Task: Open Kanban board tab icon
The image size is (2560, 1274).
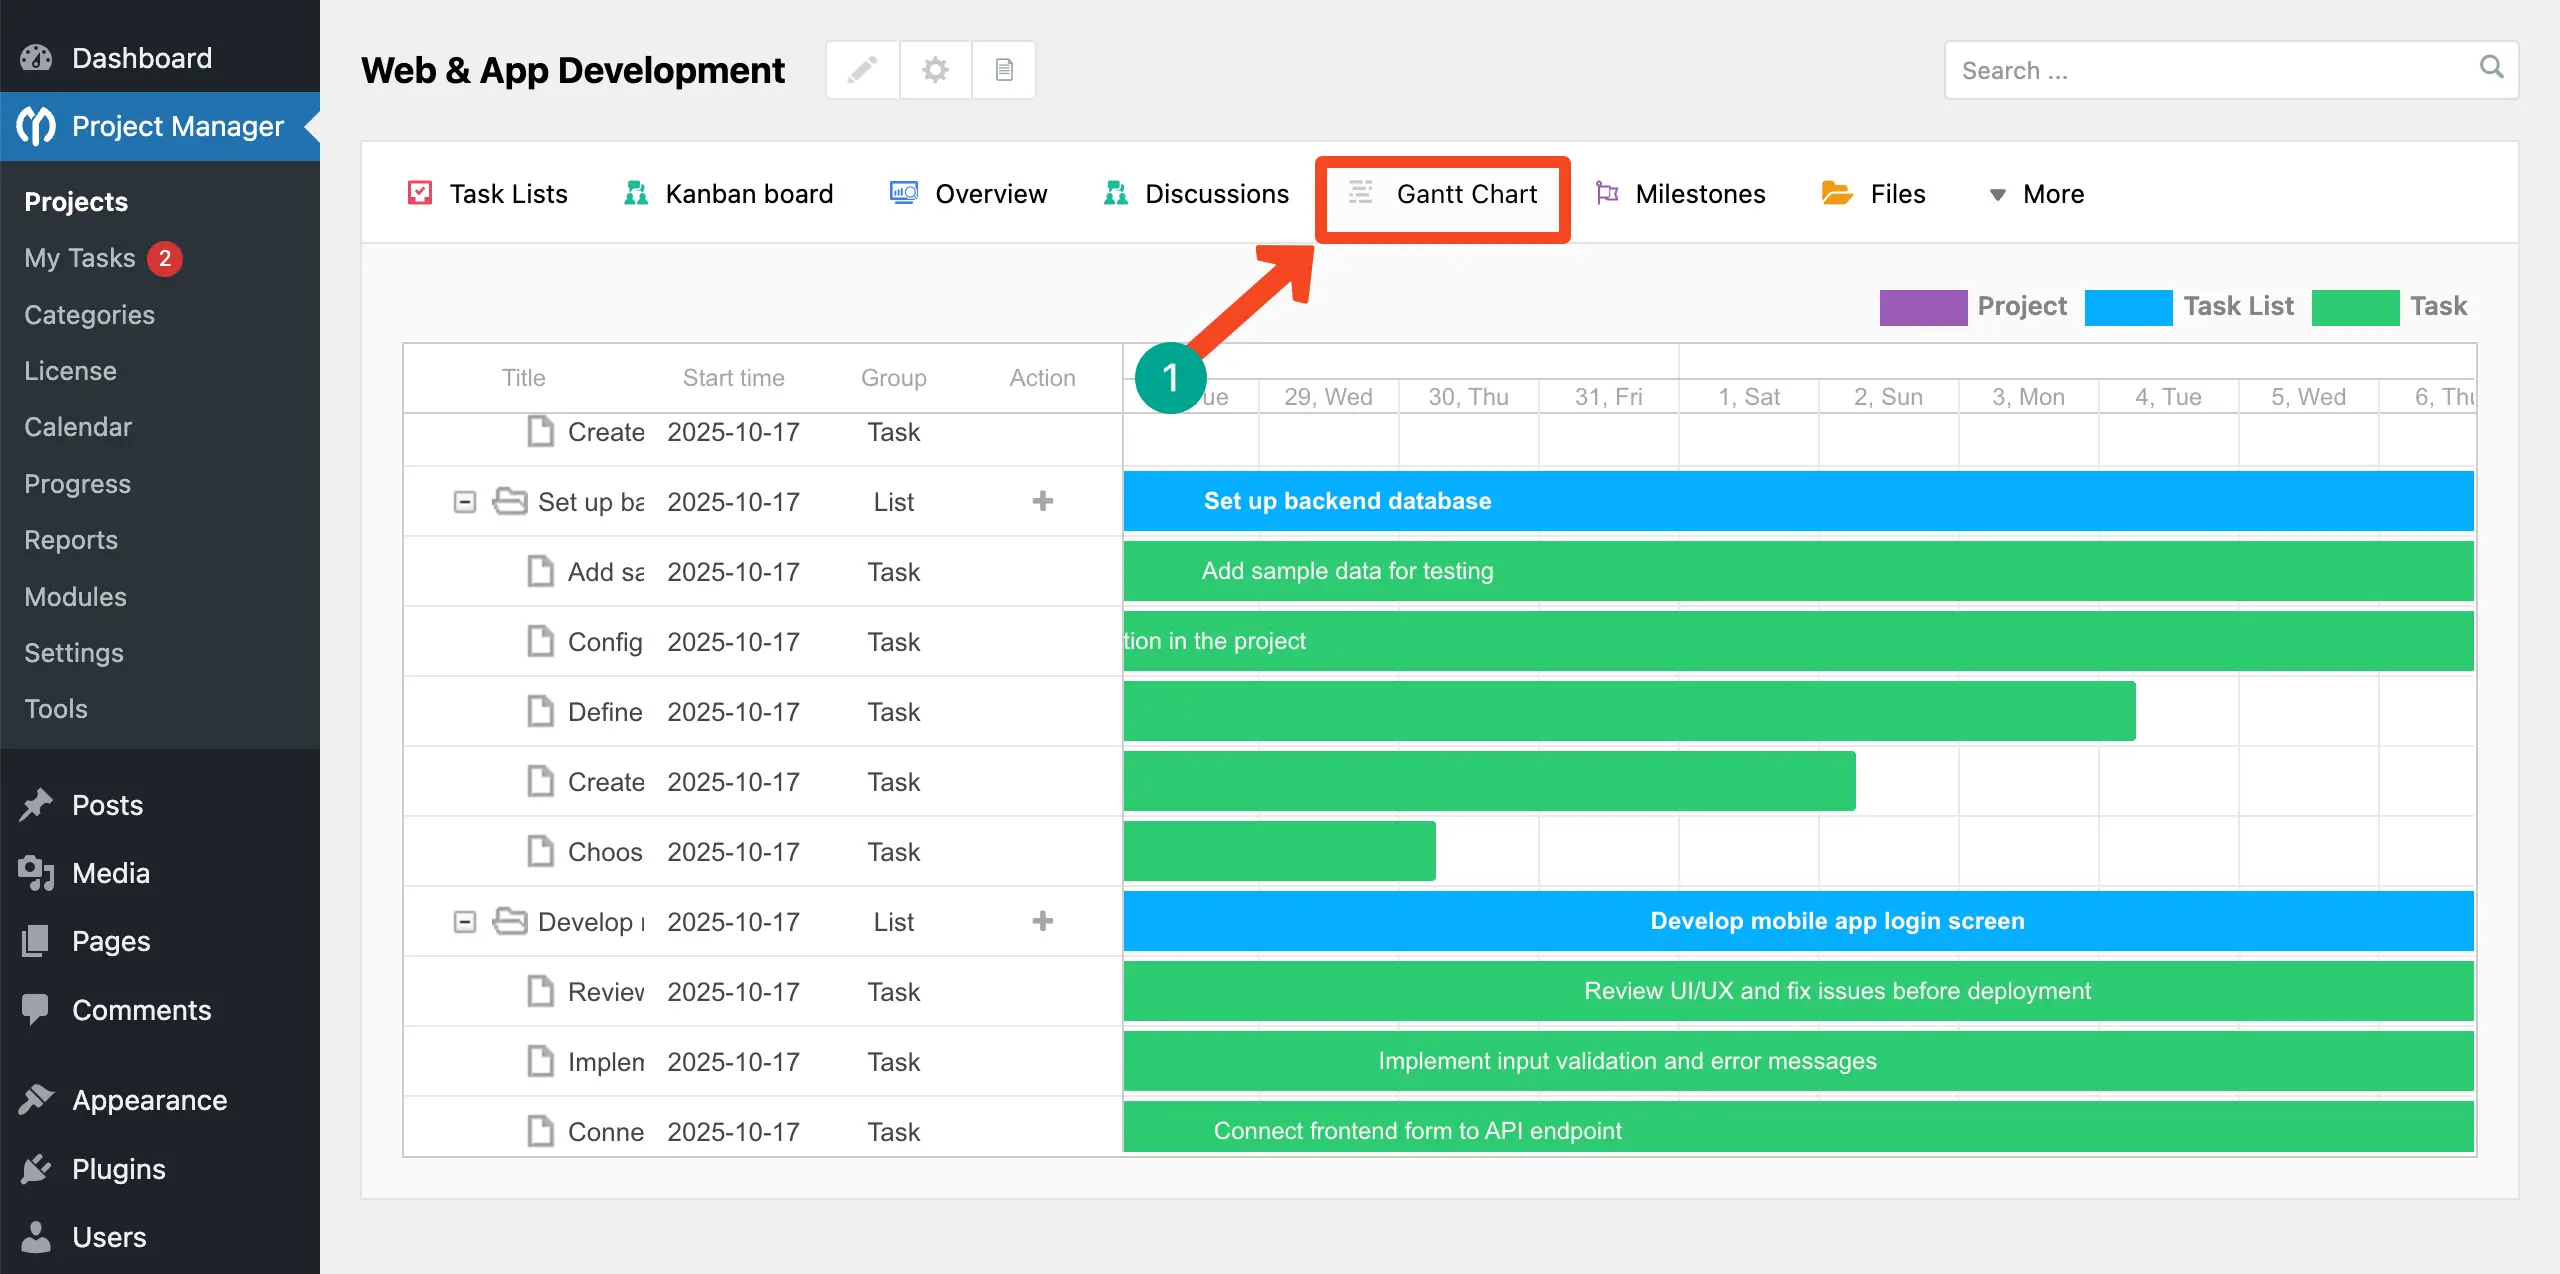Action: [636, 193]
